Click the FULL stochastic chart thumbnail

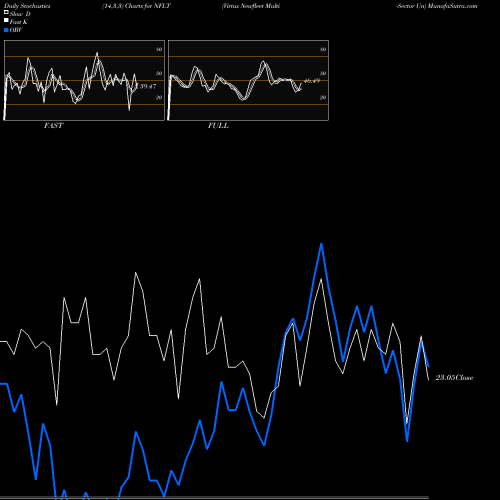[248, 80]
